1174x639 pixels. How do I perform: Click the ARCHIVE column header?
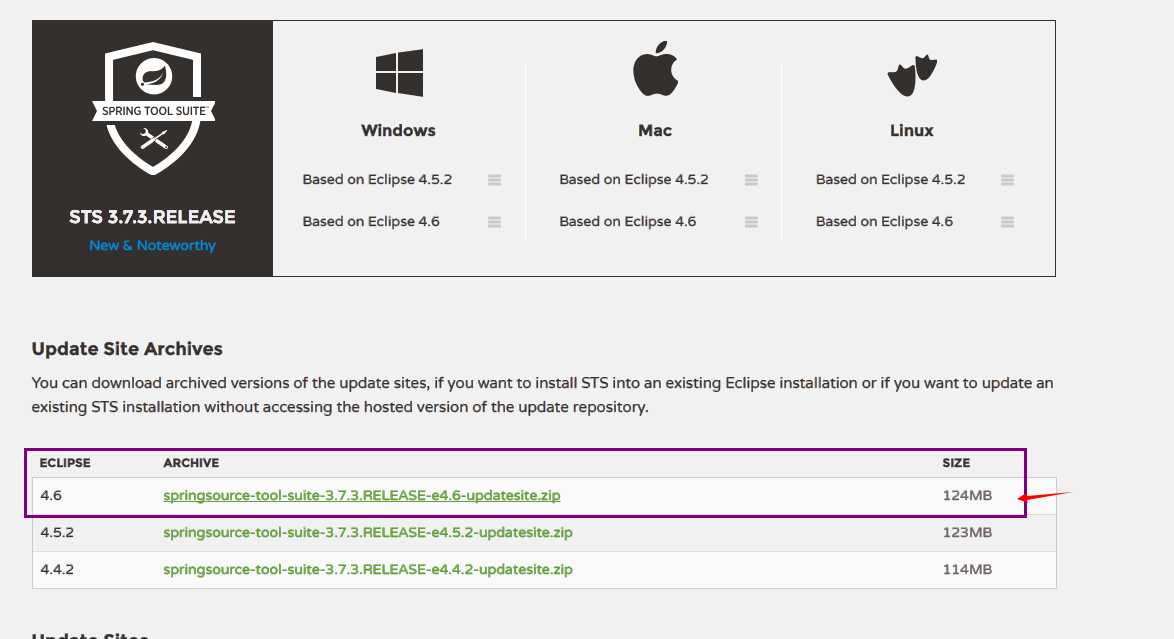pos(191,463)
